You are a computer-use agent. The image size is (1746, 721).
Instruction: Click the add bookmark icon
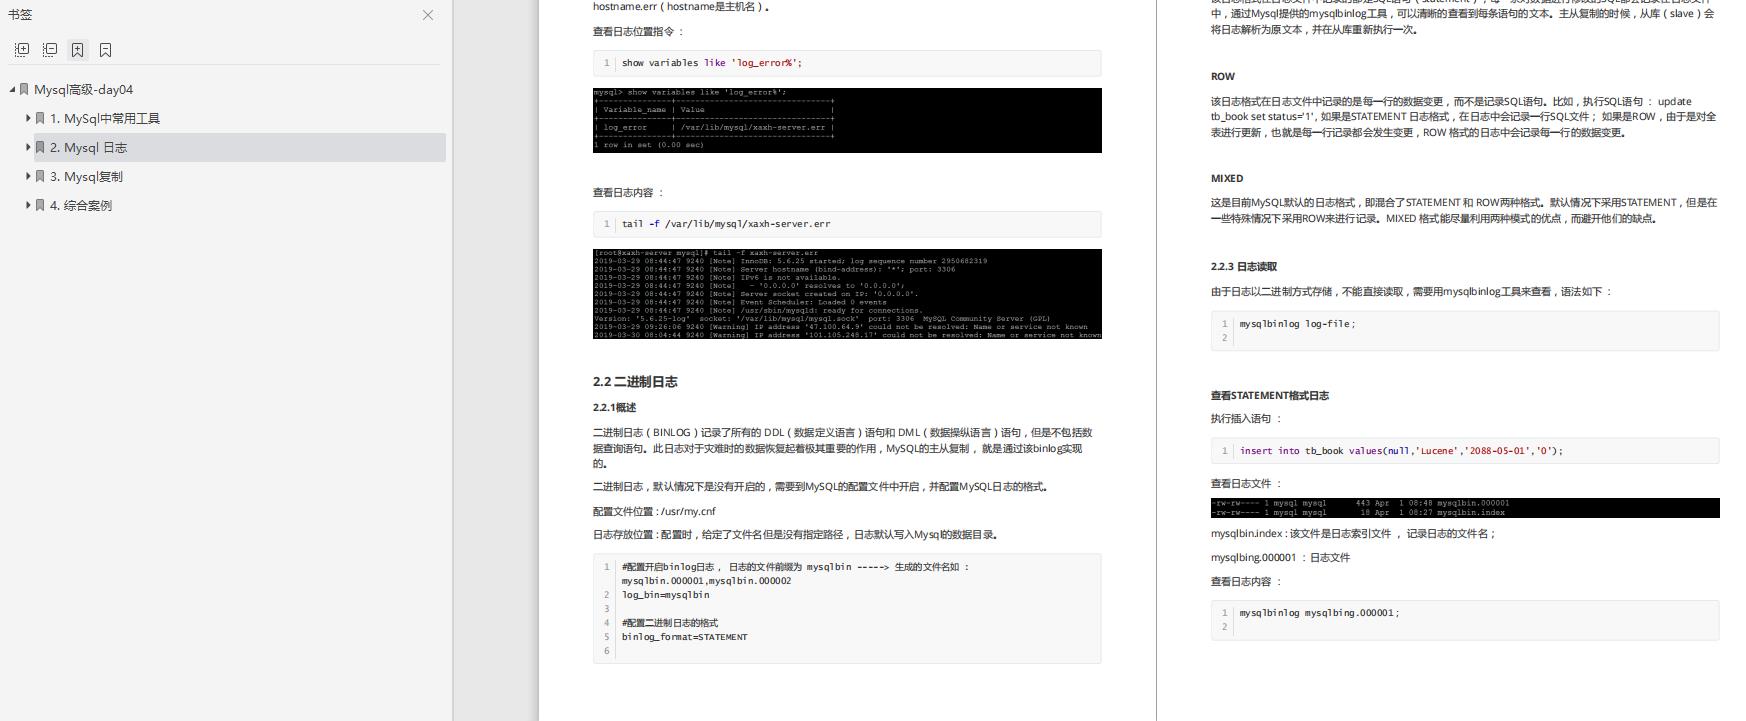coord(78,50)
